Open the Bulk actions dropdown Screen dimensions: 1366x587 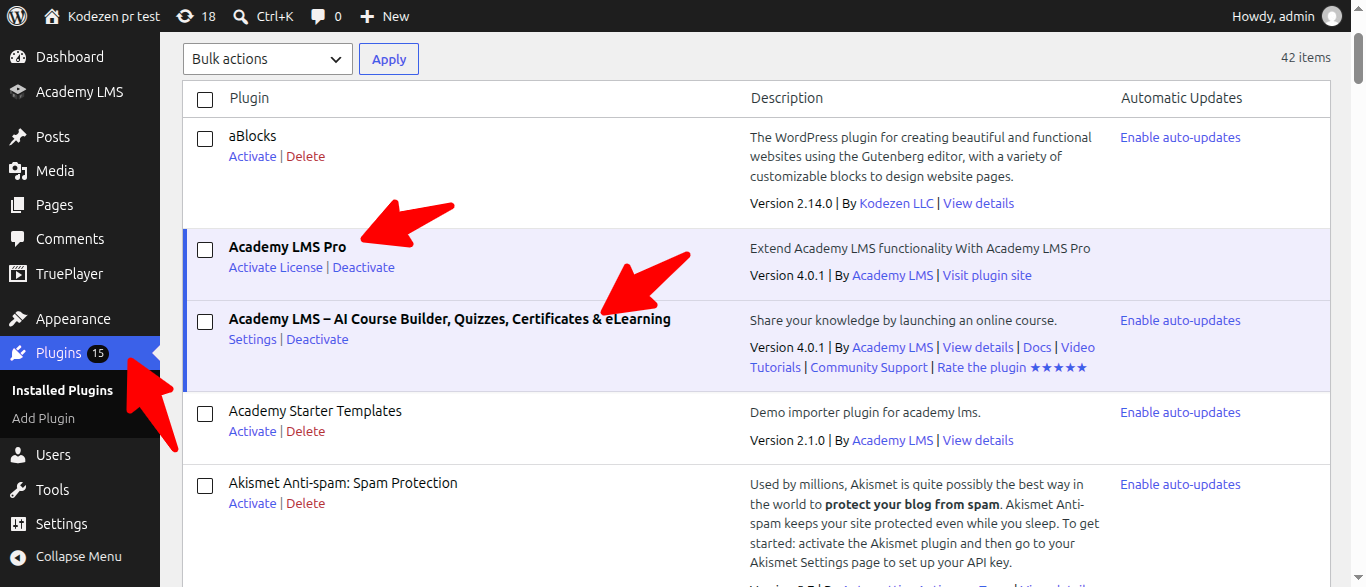coord(268,59)
